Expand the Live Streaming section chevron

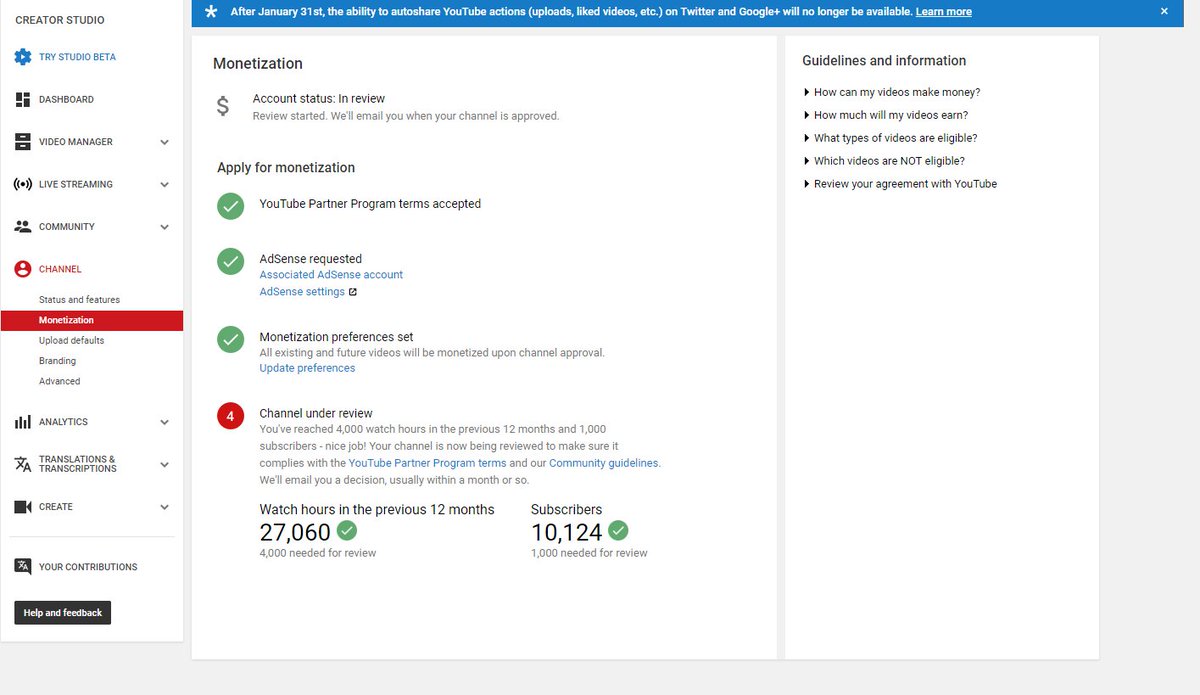pos(164,184)
